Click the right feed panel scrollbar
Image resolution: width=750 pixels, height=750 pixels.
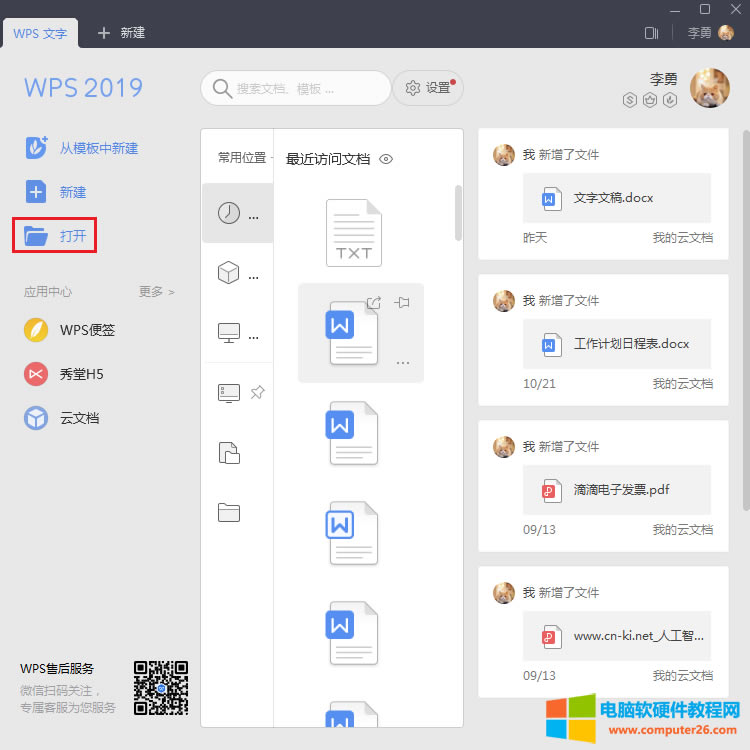746,320
